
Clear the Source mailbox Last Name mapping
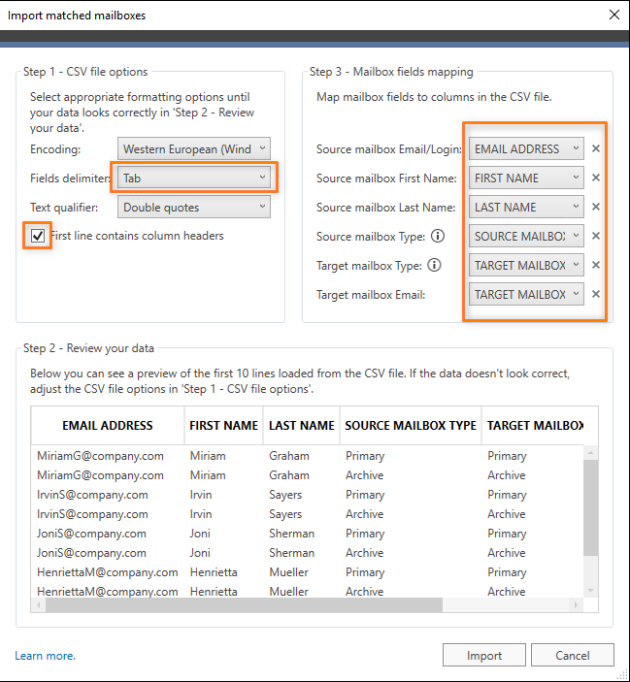point(596,207)
